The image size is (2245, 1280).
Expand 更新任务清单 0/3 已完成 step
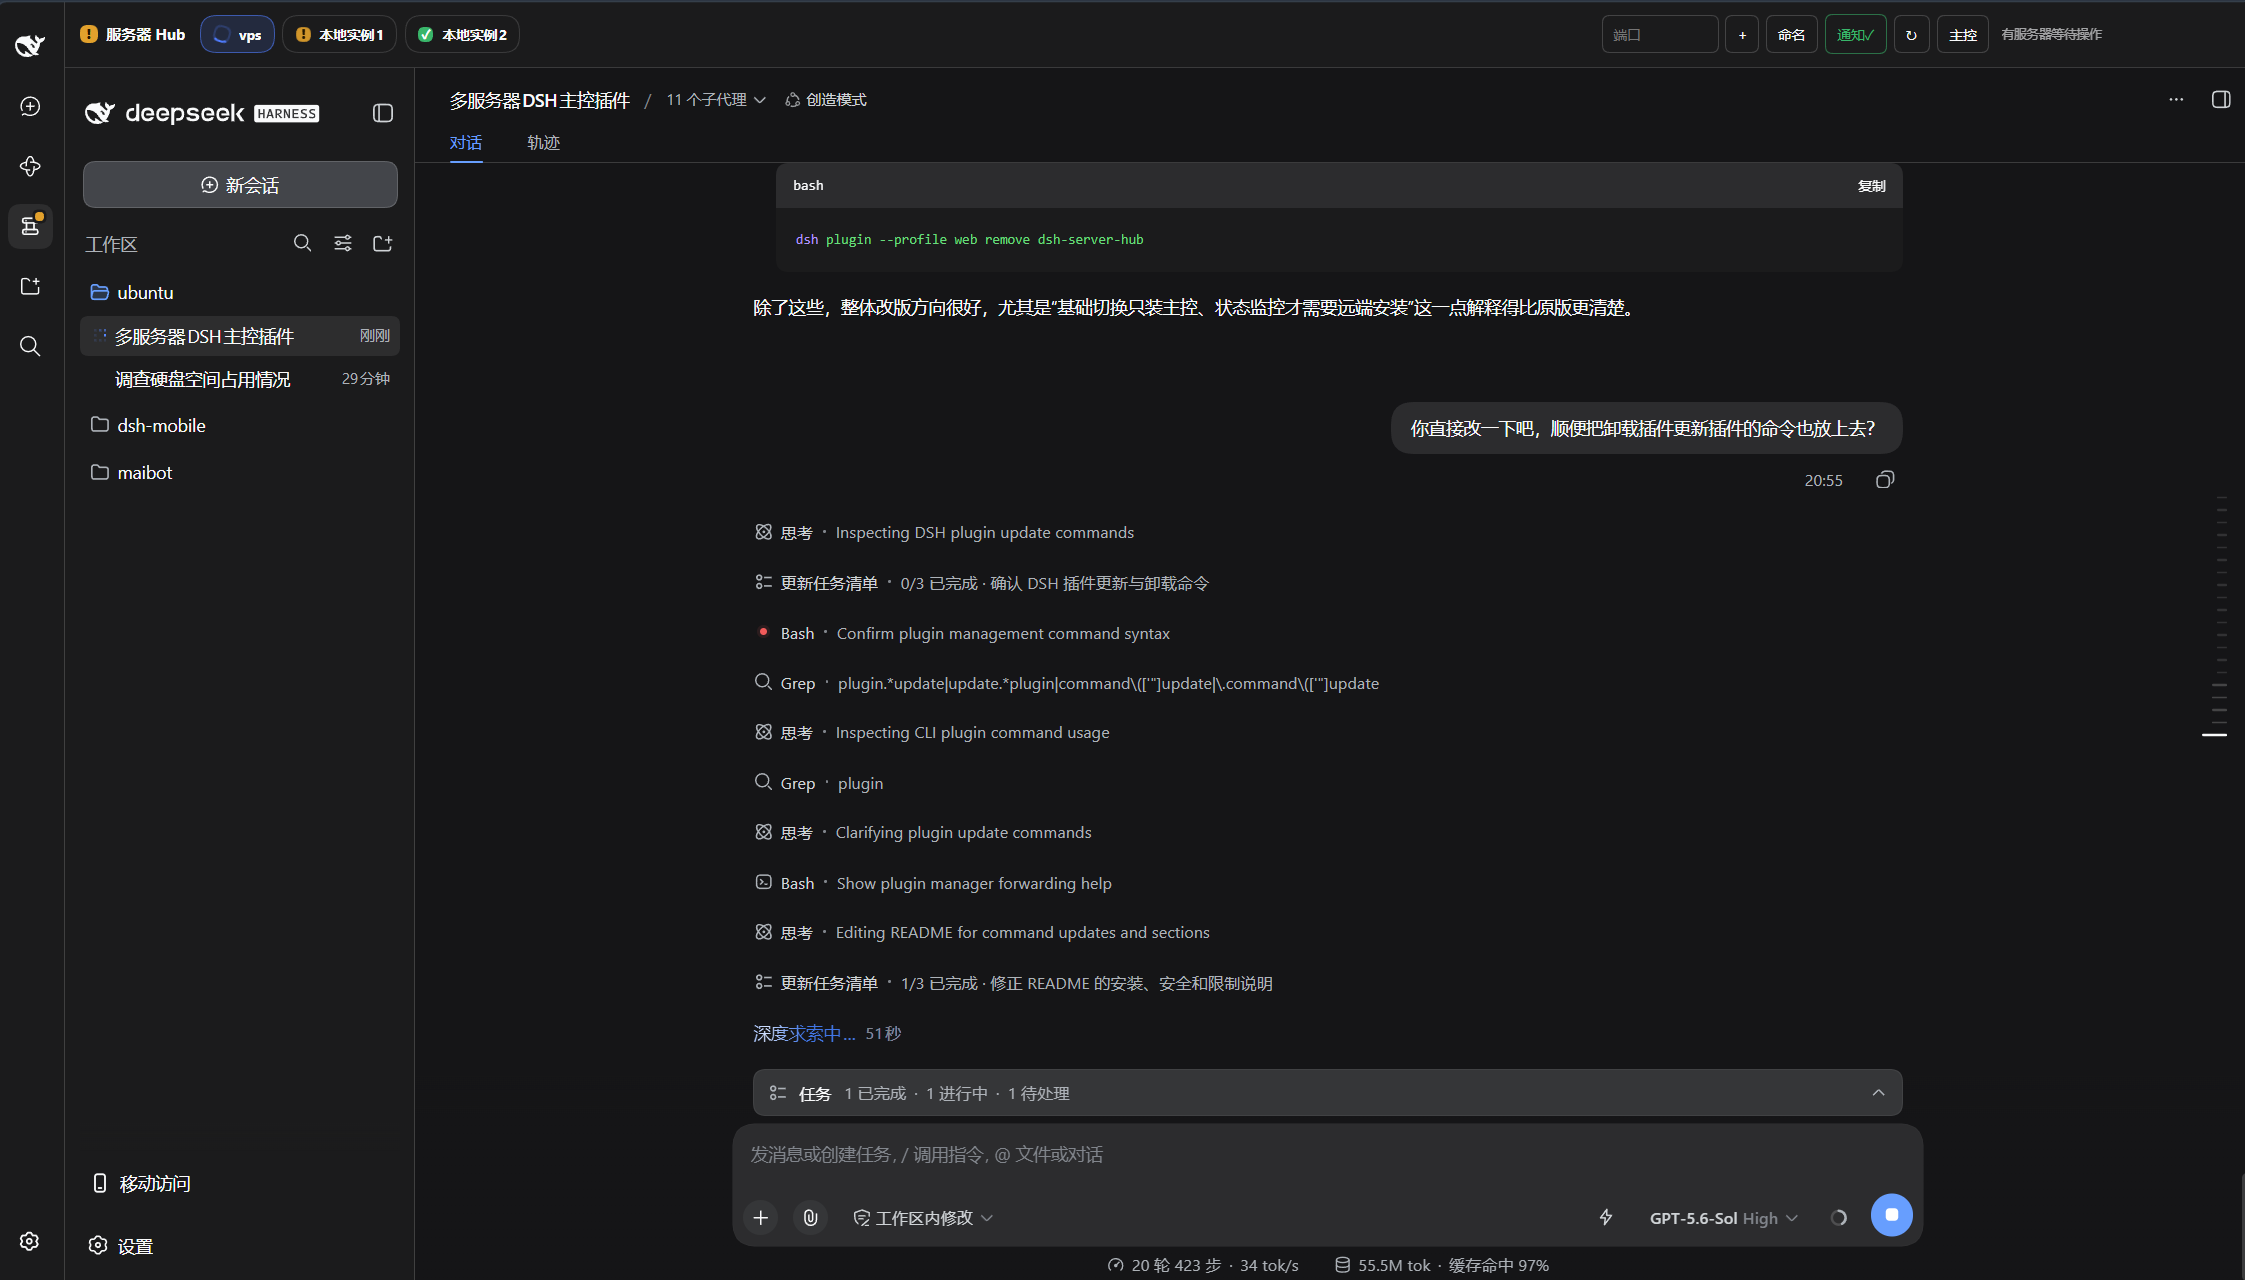coord(982,583)
